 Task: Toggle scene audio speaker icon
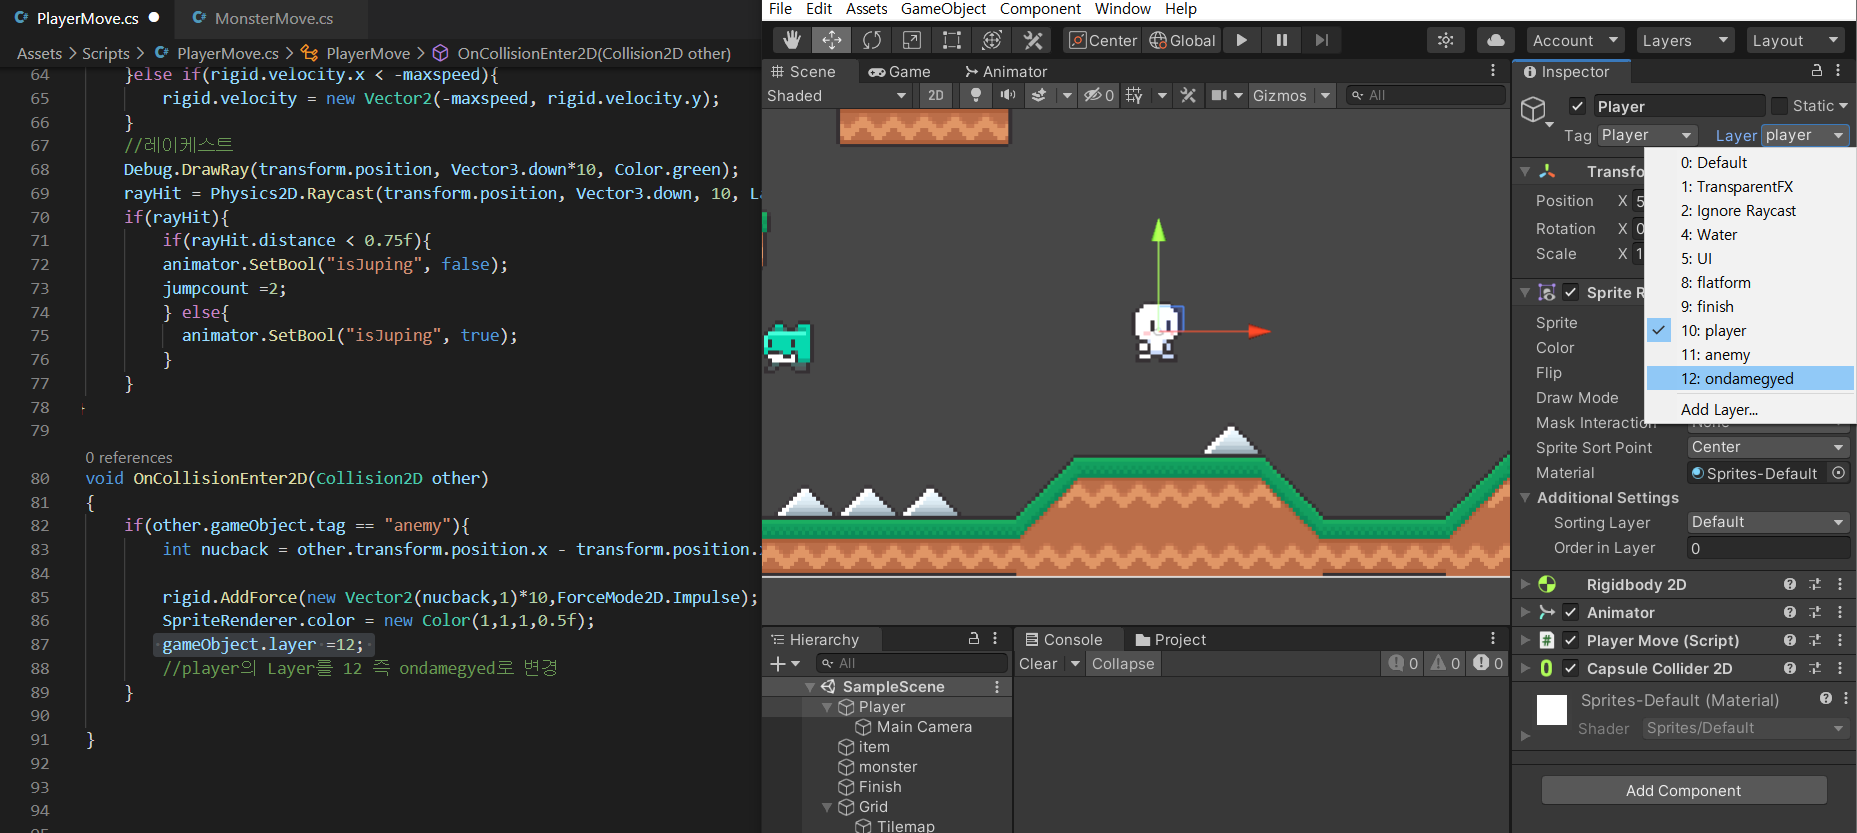click(x=1008, y=95)
